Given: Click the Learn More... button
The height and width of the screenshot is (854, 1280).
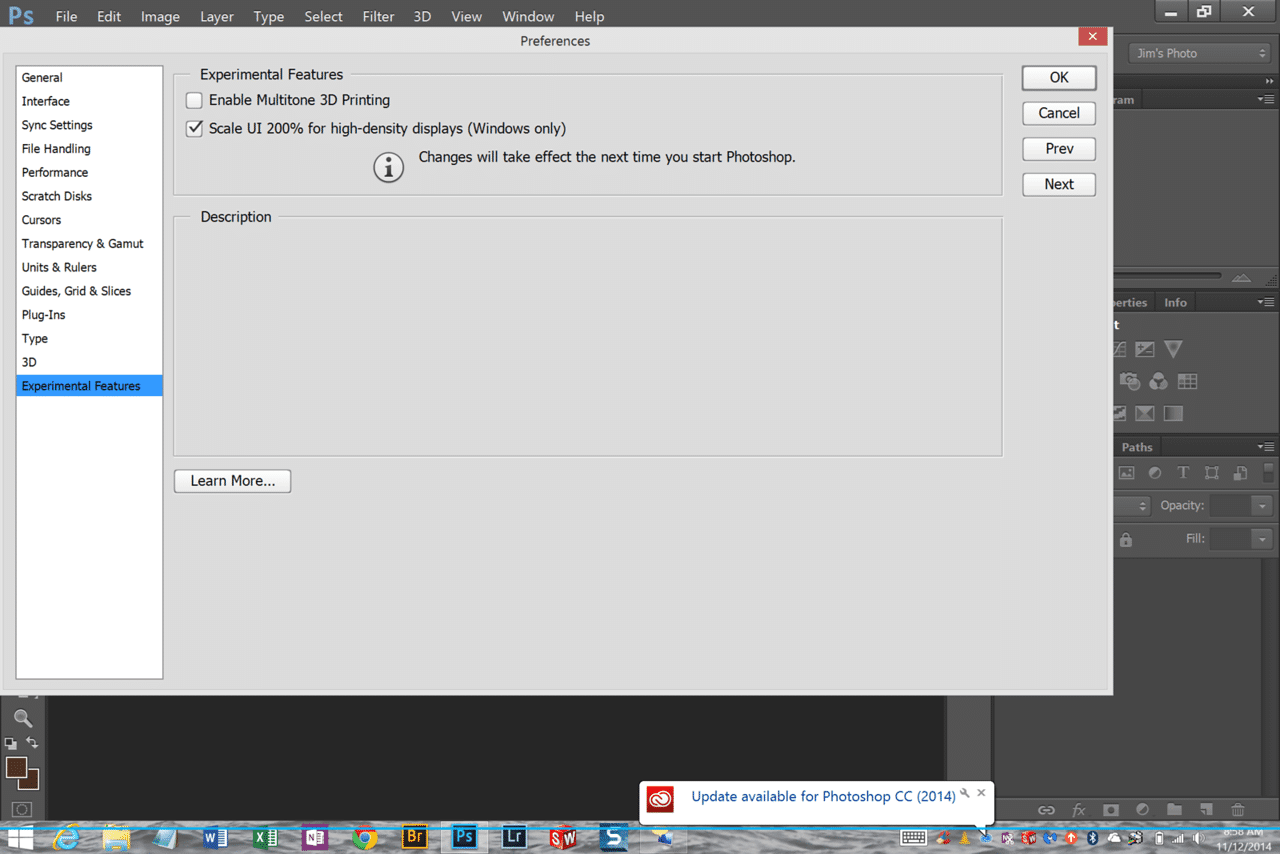Looking at the screenshot, I should click(x=232, y=481).
